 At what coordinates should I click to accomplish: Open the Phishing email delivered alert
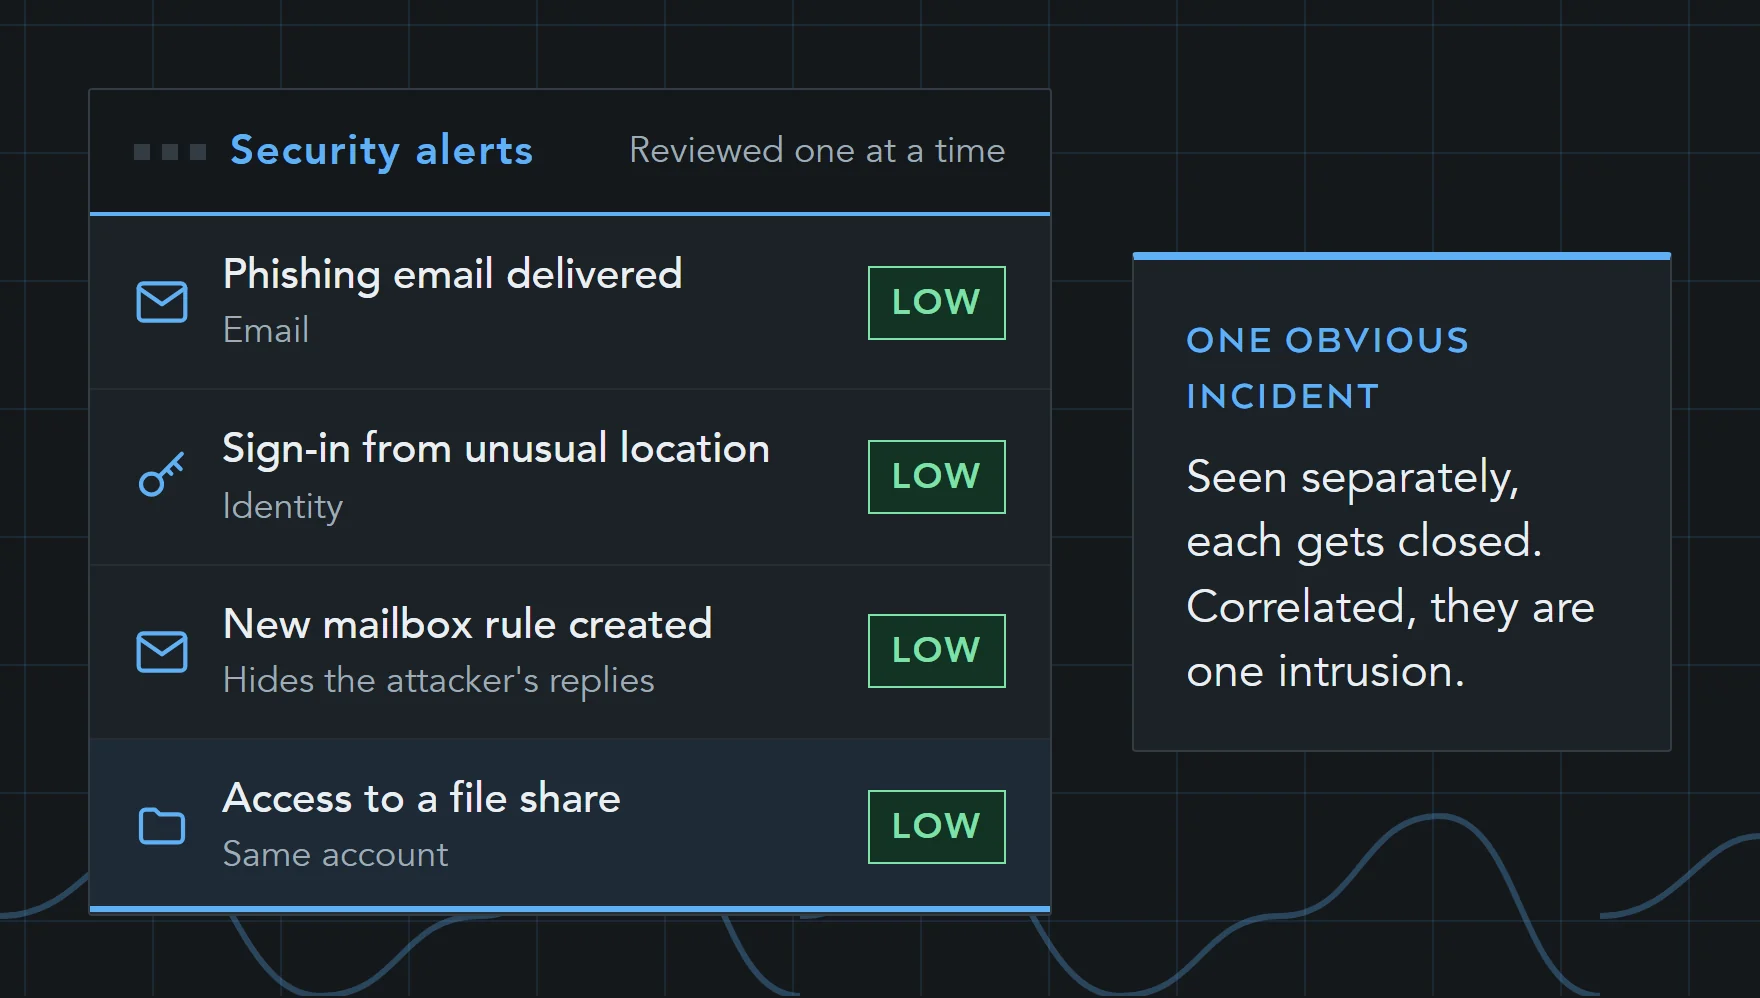(570, 302)
